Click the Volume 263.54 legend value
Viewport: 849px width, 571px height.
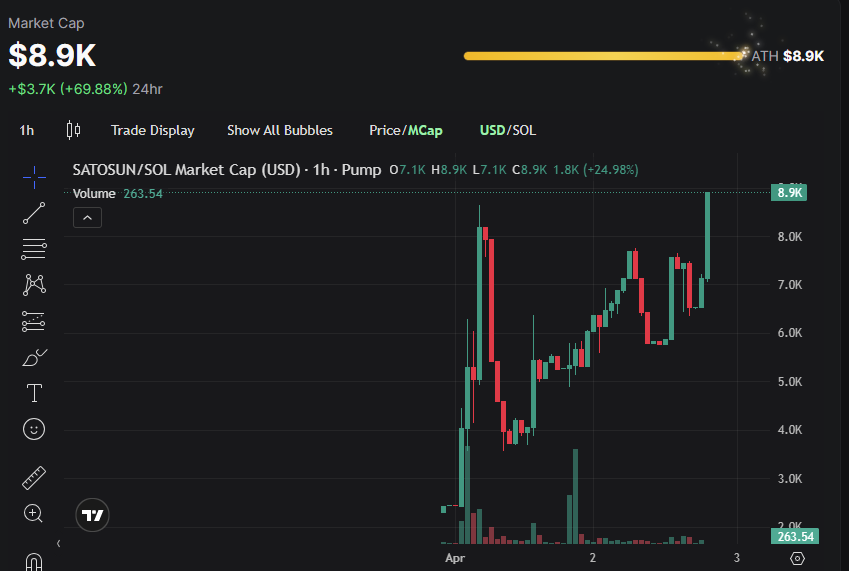pyautogui.click(x=143, y=194)
